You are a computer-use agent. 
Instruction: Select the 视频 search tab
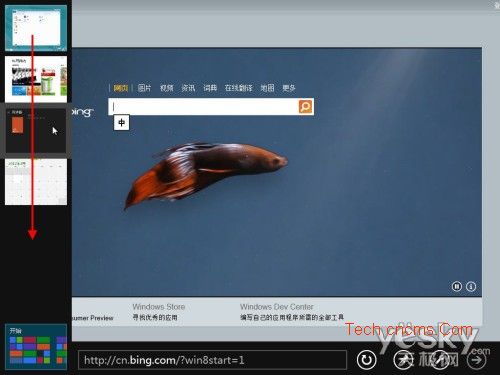(x=166, y=88)
